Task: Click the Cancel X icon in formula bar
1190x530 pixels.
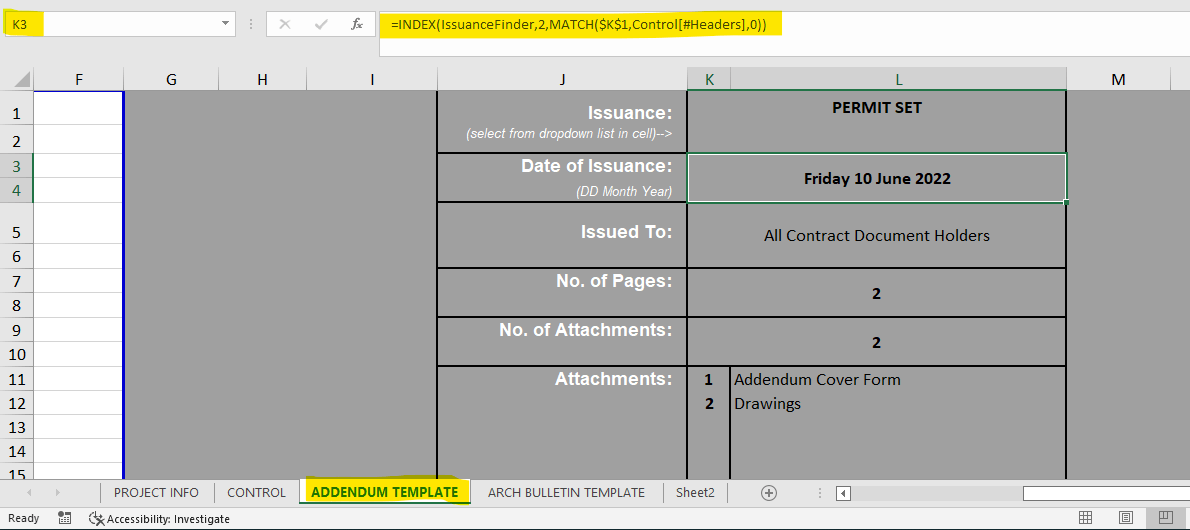Action: (285, 24)
